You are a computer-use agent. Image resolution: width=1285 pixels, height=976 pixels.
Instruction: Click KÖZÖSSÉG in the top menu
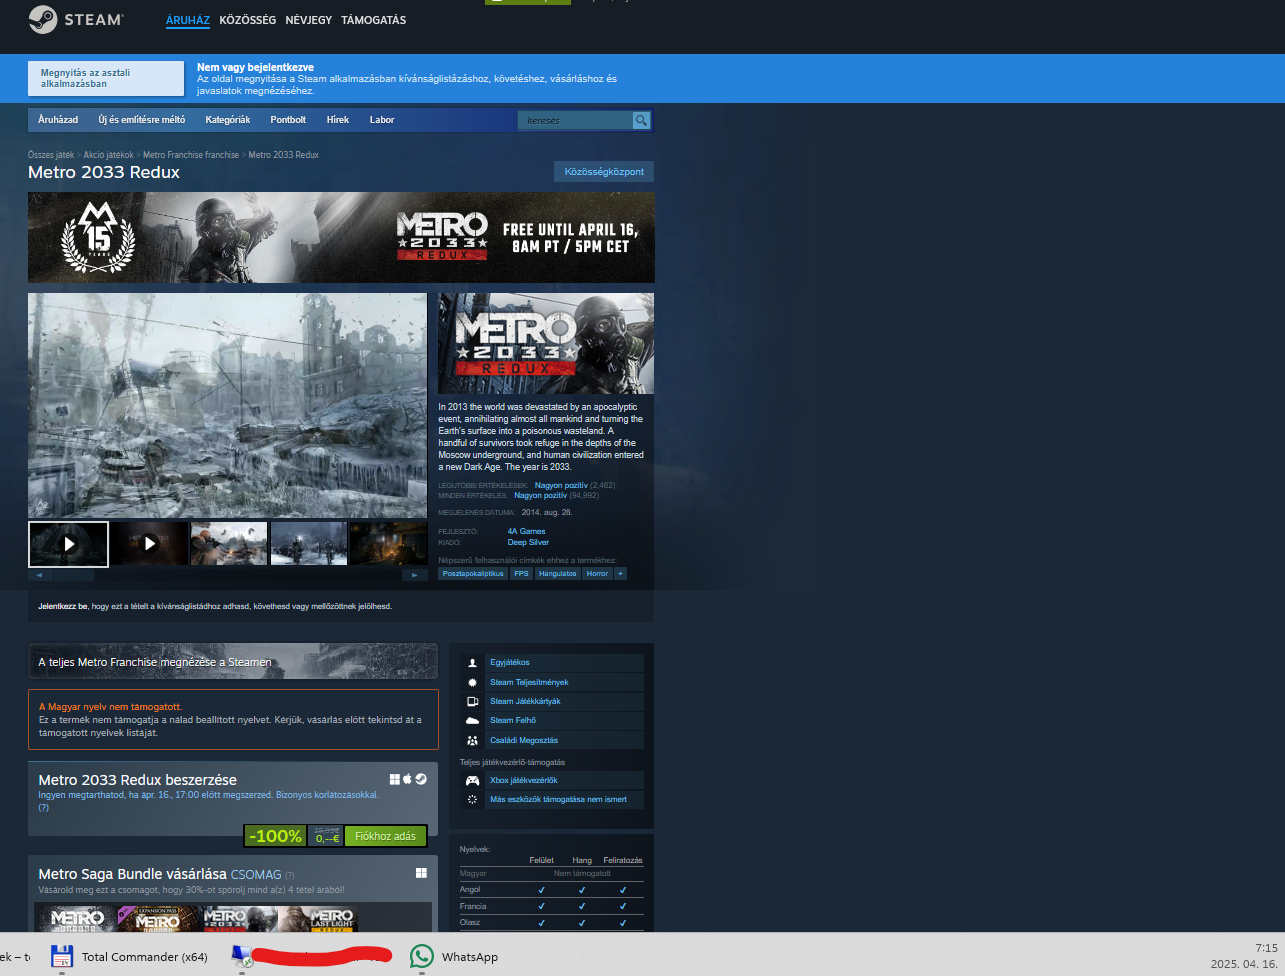pos(248,20)
